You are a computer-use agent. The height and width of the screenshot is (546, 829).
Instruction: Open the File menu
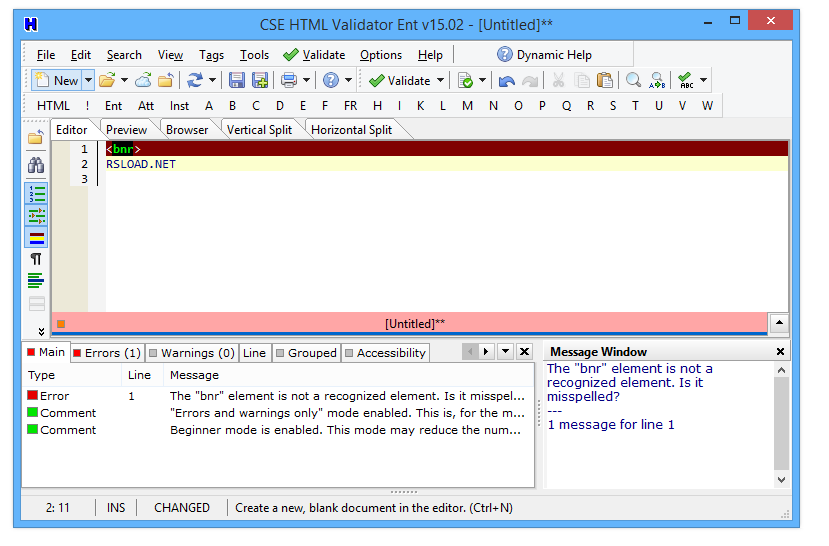coord(46,55)
